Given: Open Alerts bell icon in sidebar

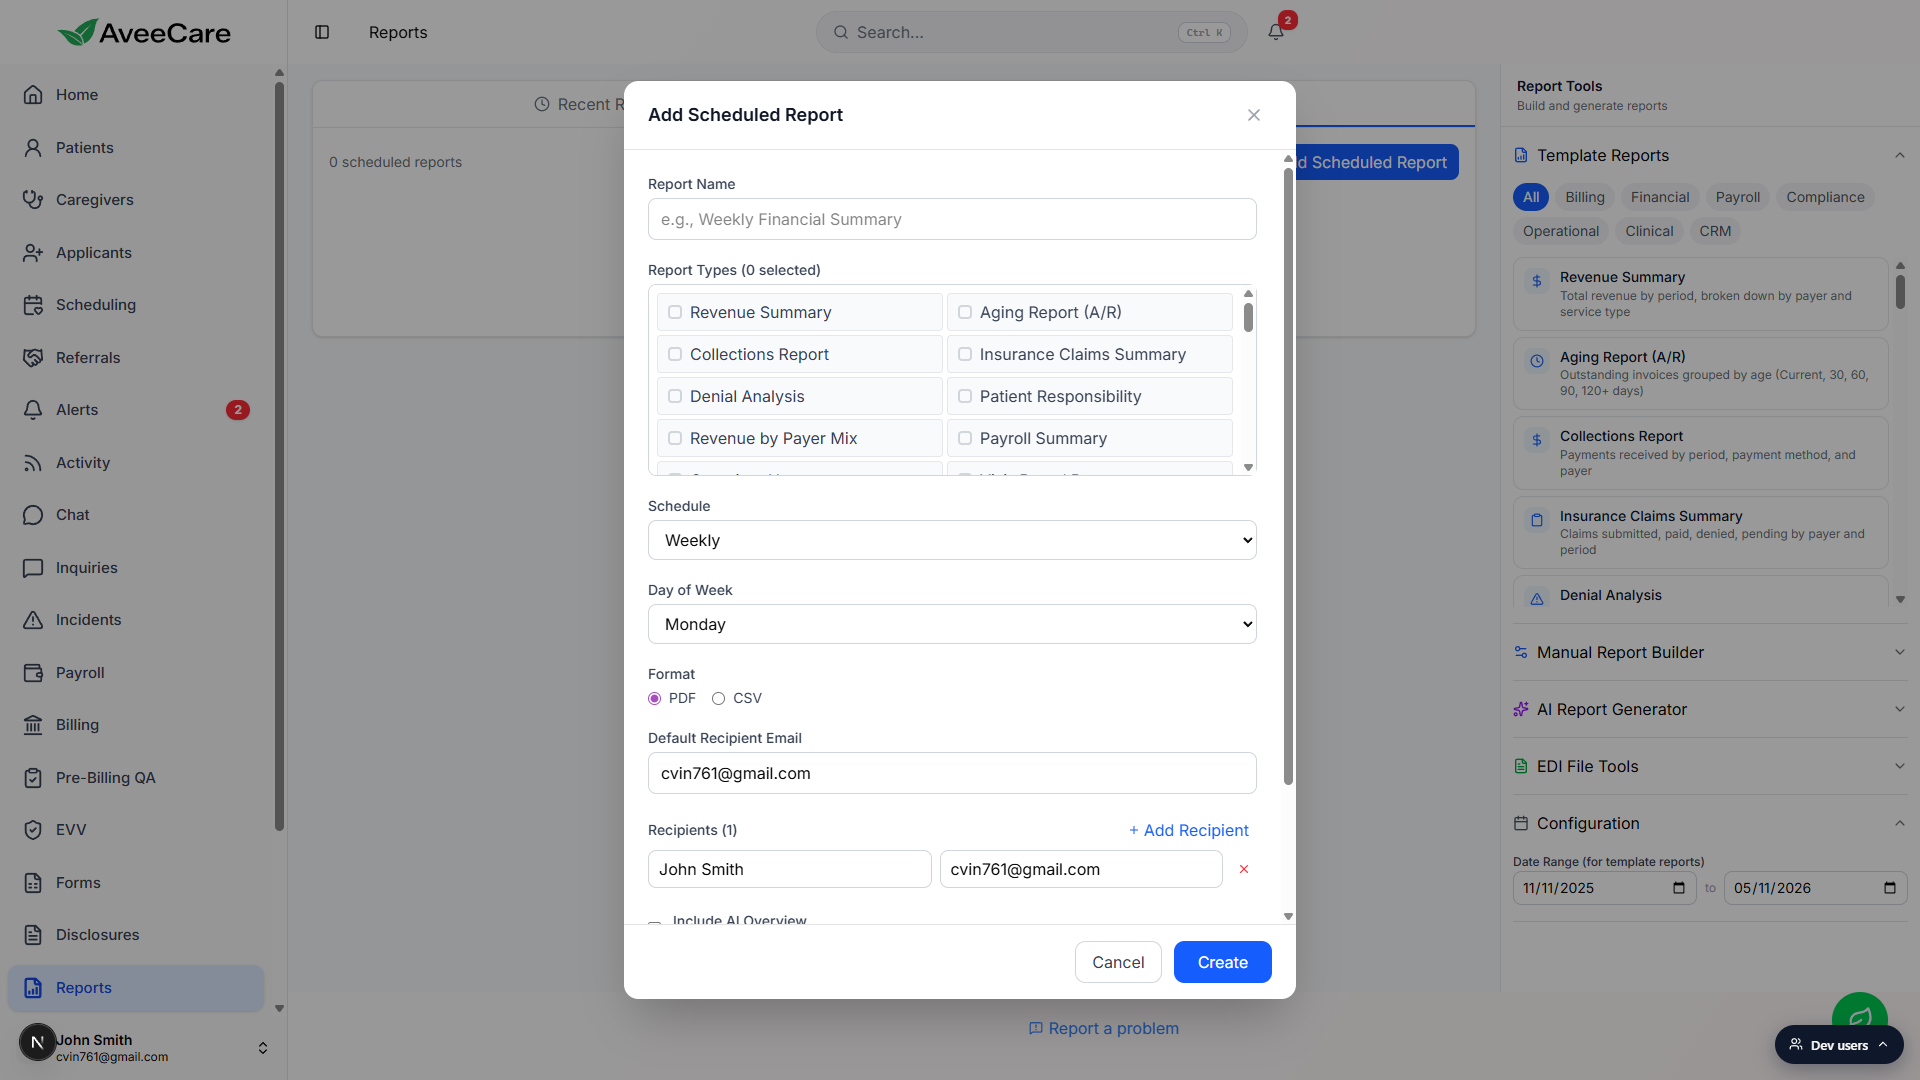Looking at the screenshot, I should tap(33, 410).
